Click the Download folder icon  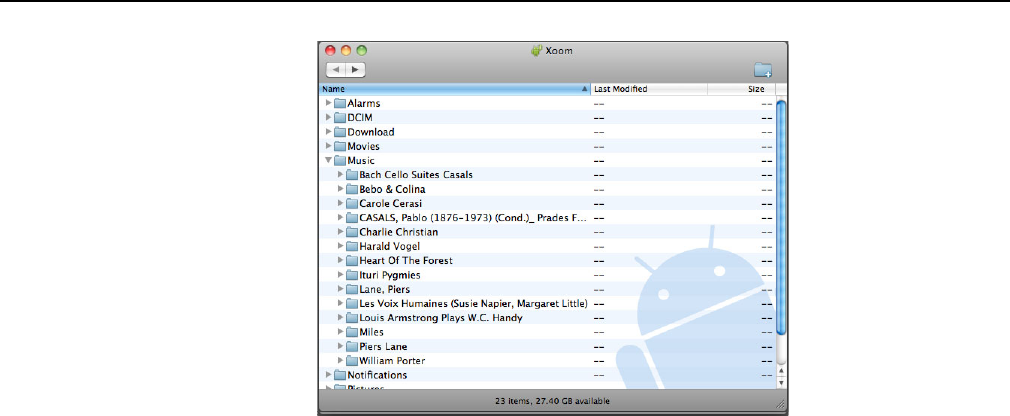tap(340, 132)
